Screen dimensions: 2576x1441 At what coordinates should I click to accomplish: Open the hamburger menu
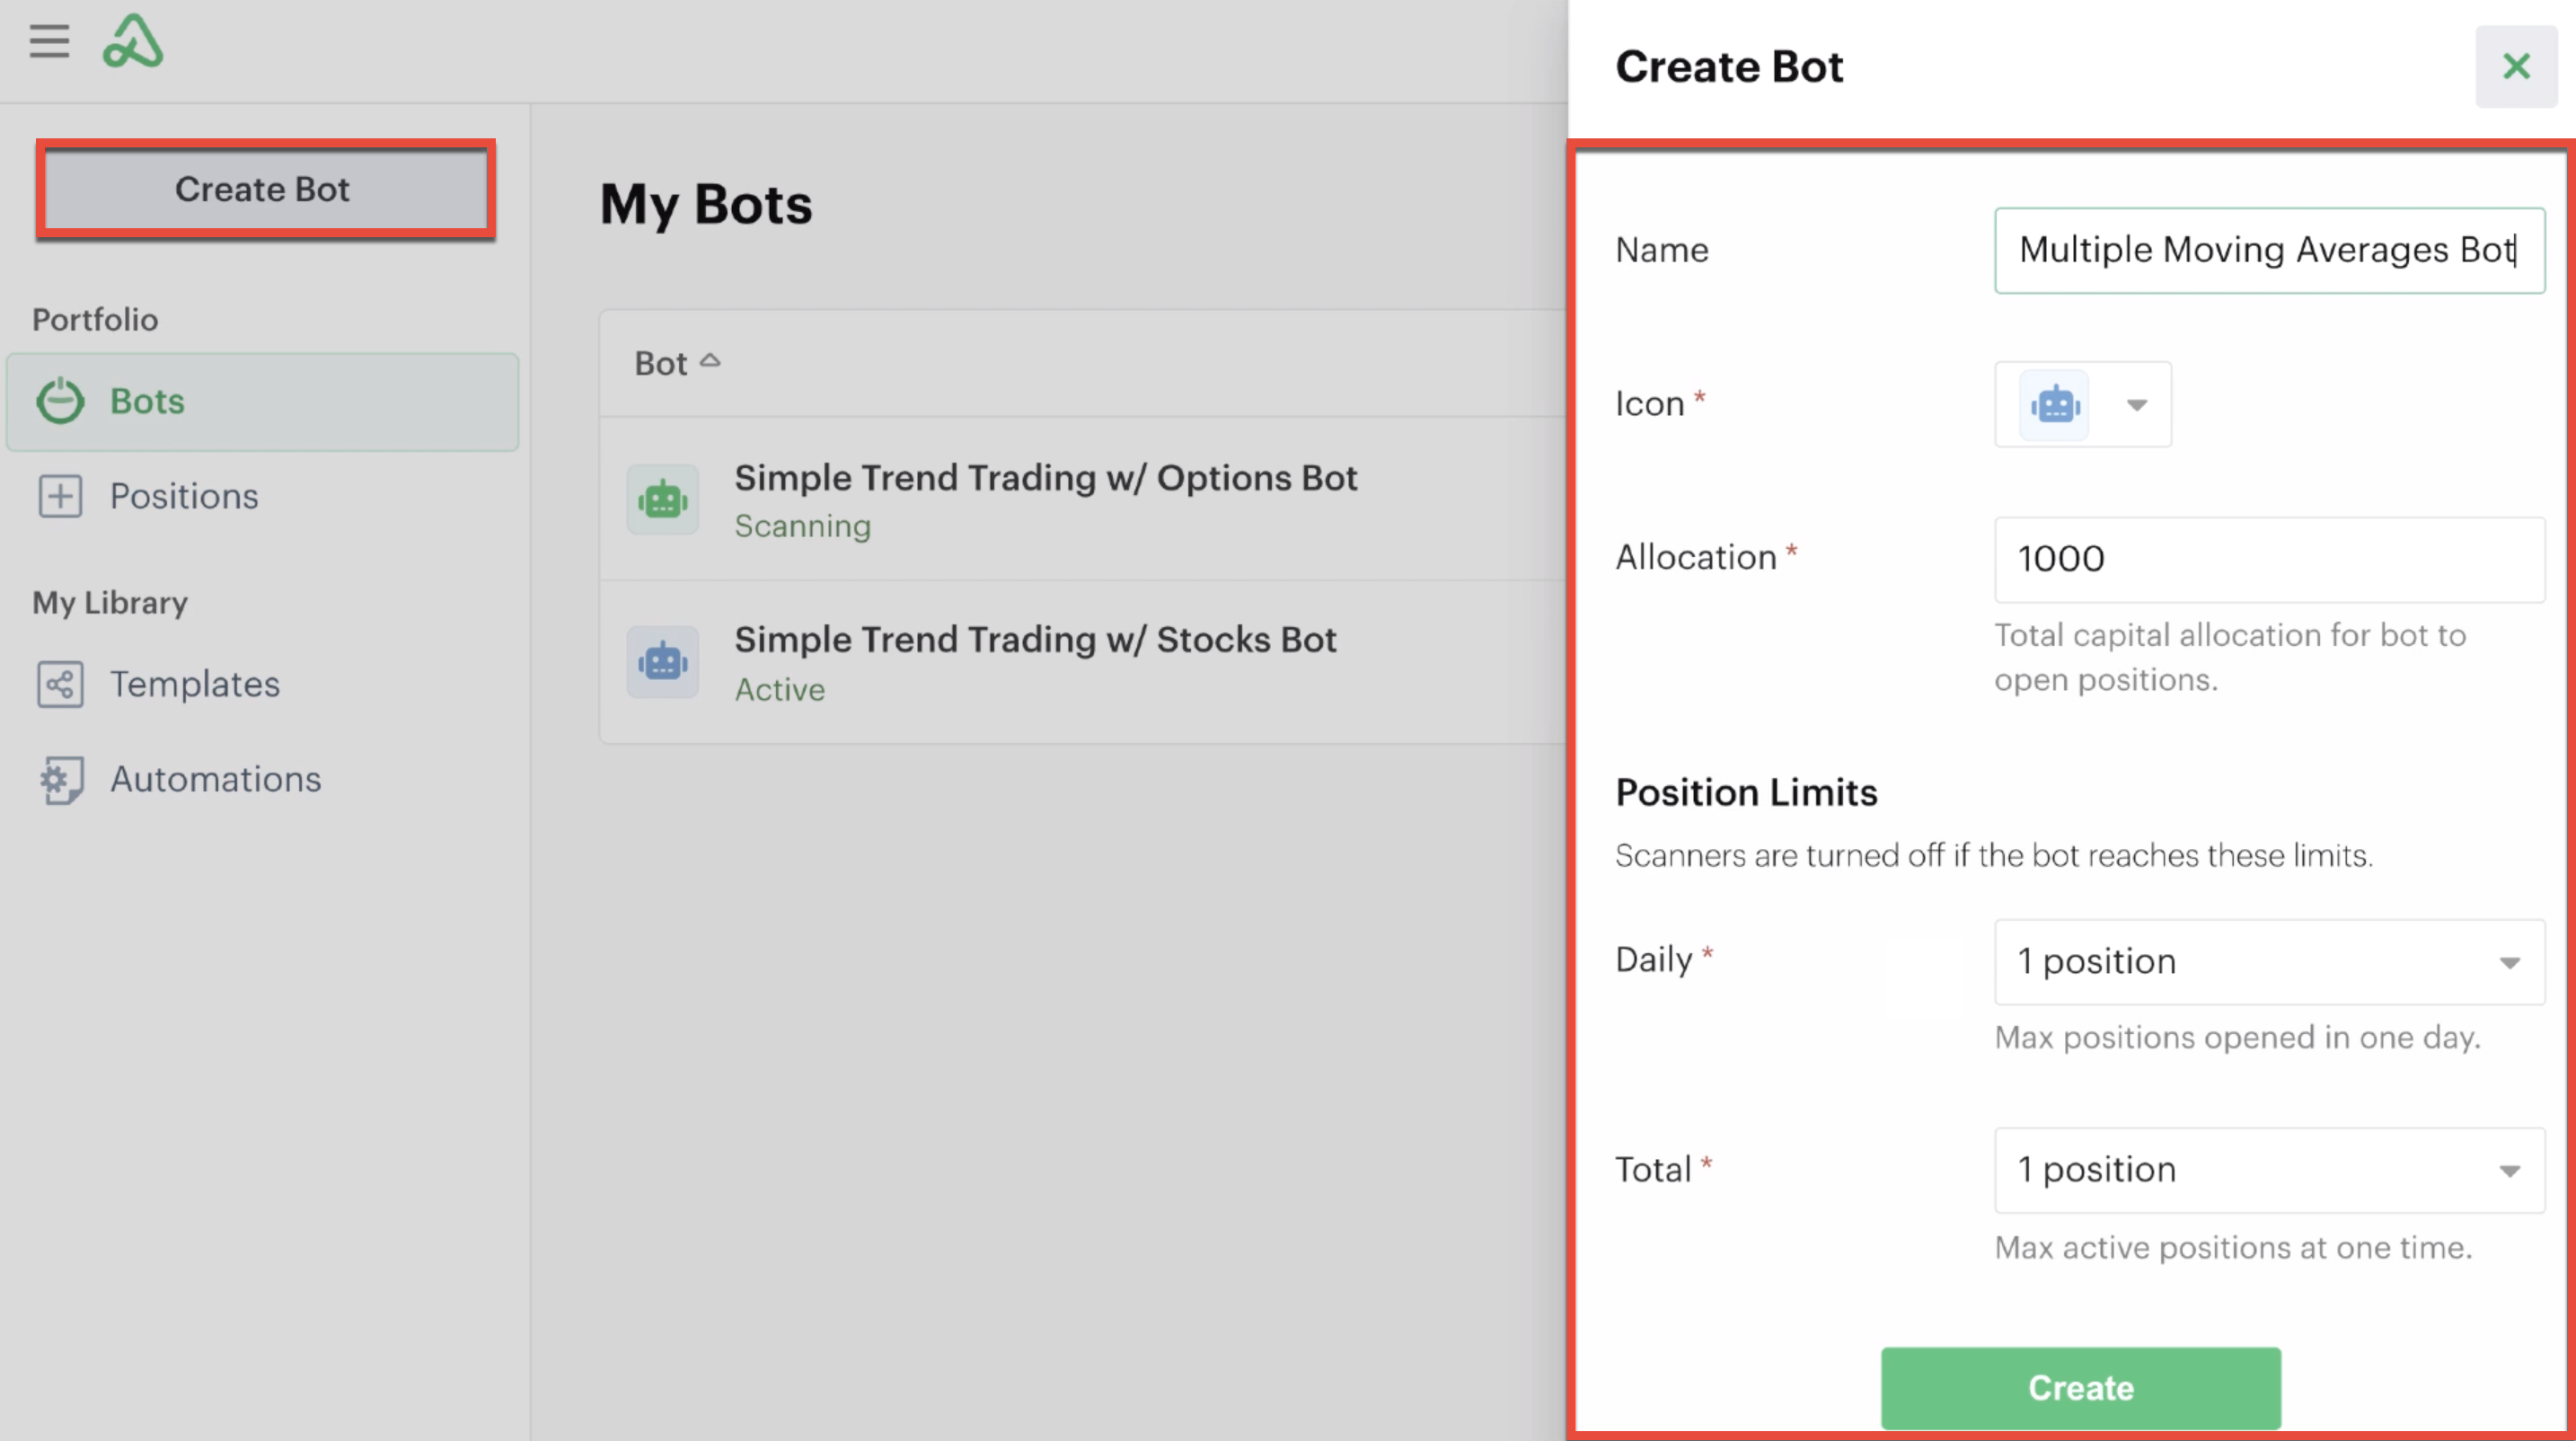(x=49, y=41)
